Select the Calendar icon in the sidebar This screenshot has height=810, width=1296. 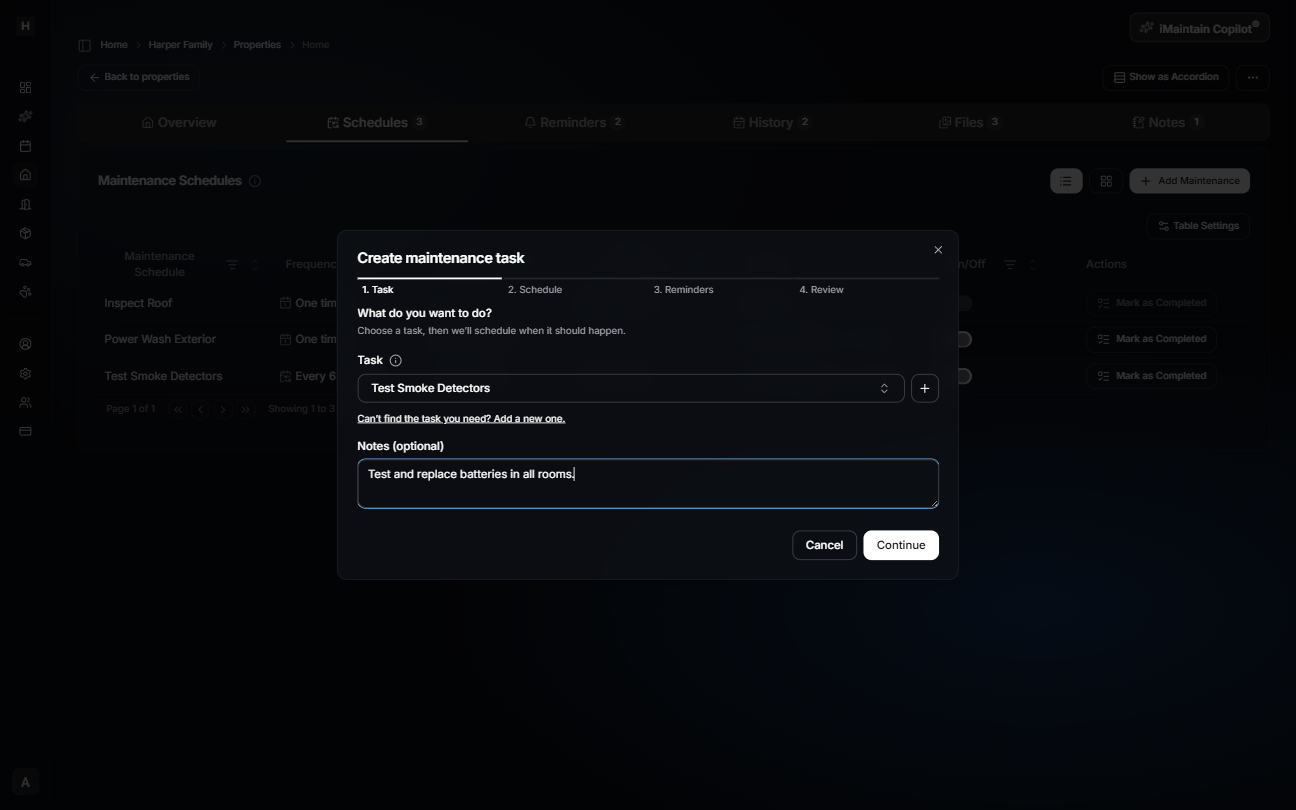click(x=25, y=145)
